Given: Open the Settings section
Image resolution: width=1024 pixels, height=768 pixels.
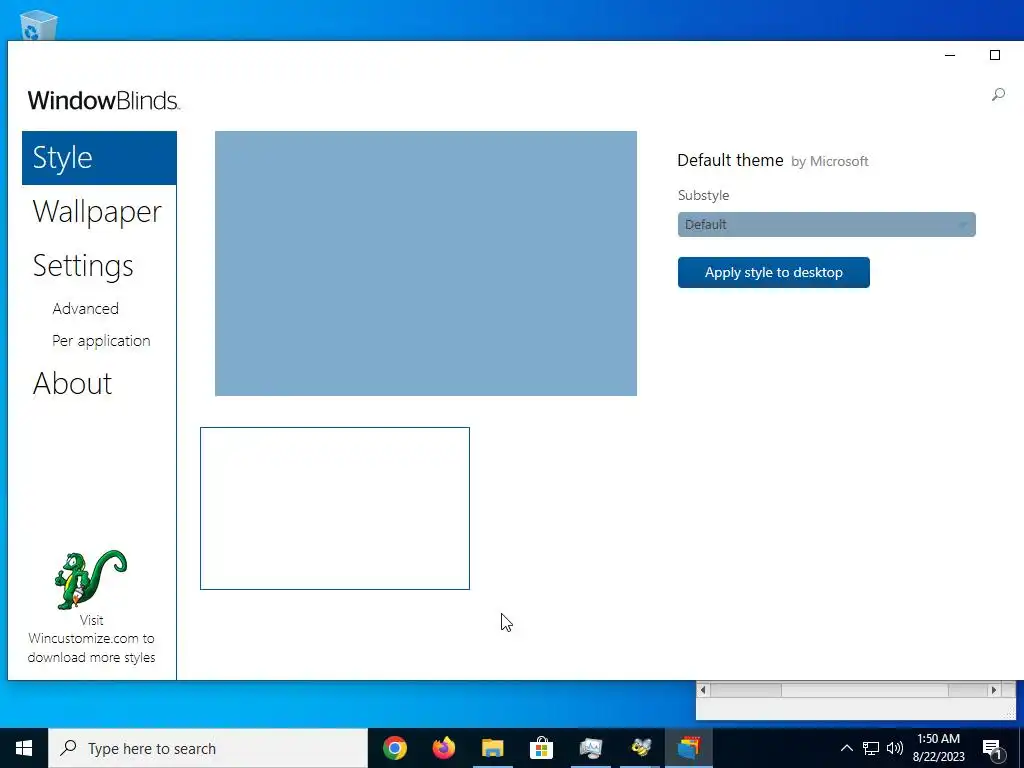Looking at the screenshot, I should [83, 266].
